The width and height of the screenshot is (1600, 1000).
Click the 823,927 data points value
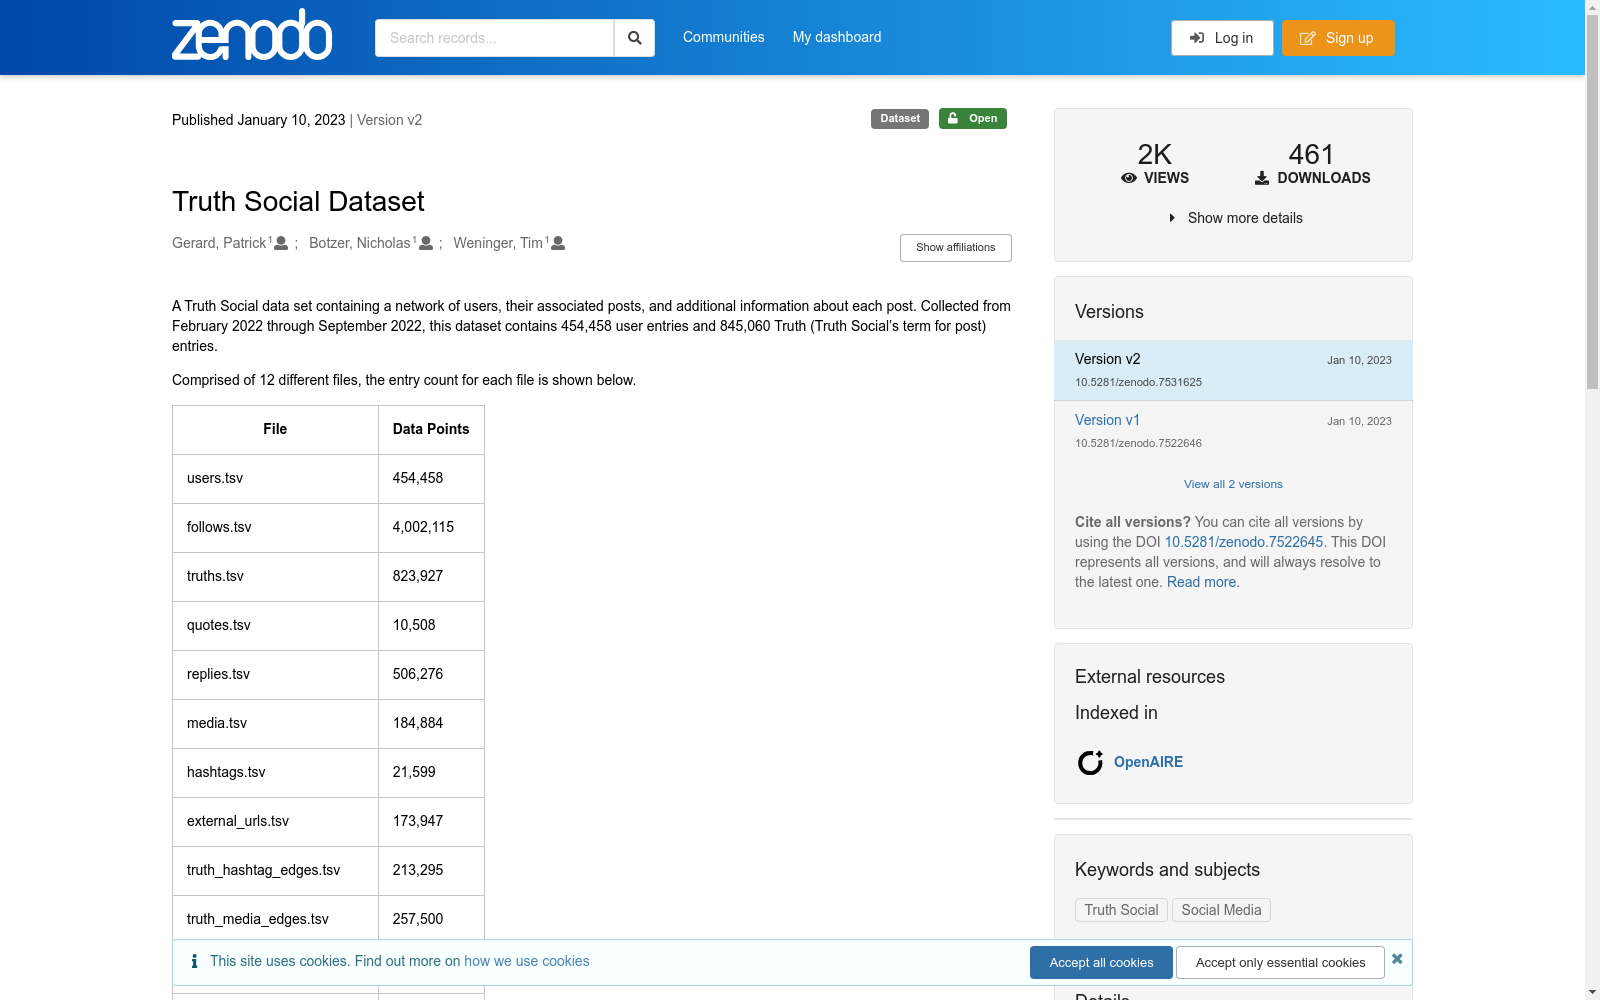coord(418,576)
